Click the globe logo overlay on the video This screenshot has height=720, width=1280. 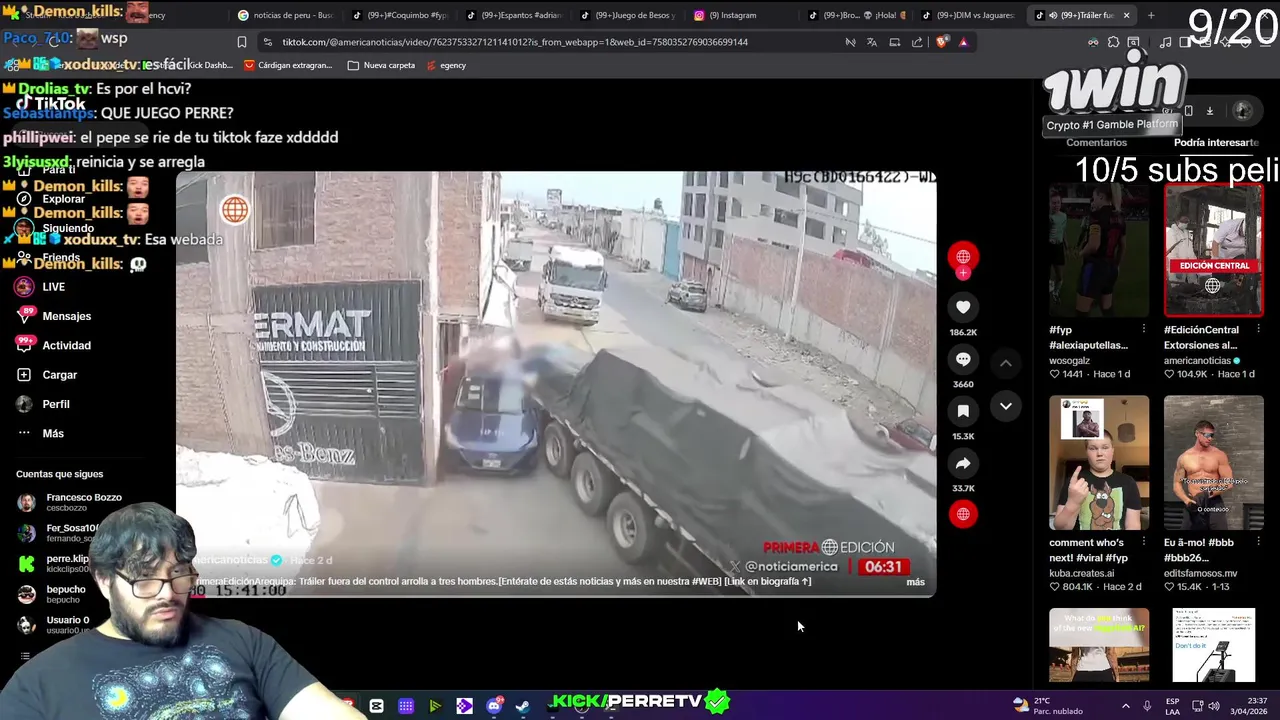click(x=235, y=209)
